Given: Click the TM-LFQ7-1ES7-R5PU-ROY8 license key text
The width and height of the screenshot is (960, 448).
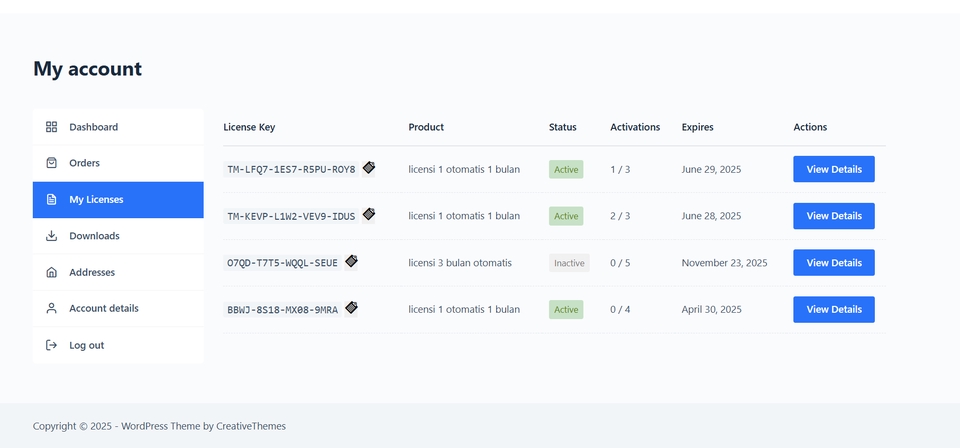Looking at the screenshot, I should click(x=291, y=170).
